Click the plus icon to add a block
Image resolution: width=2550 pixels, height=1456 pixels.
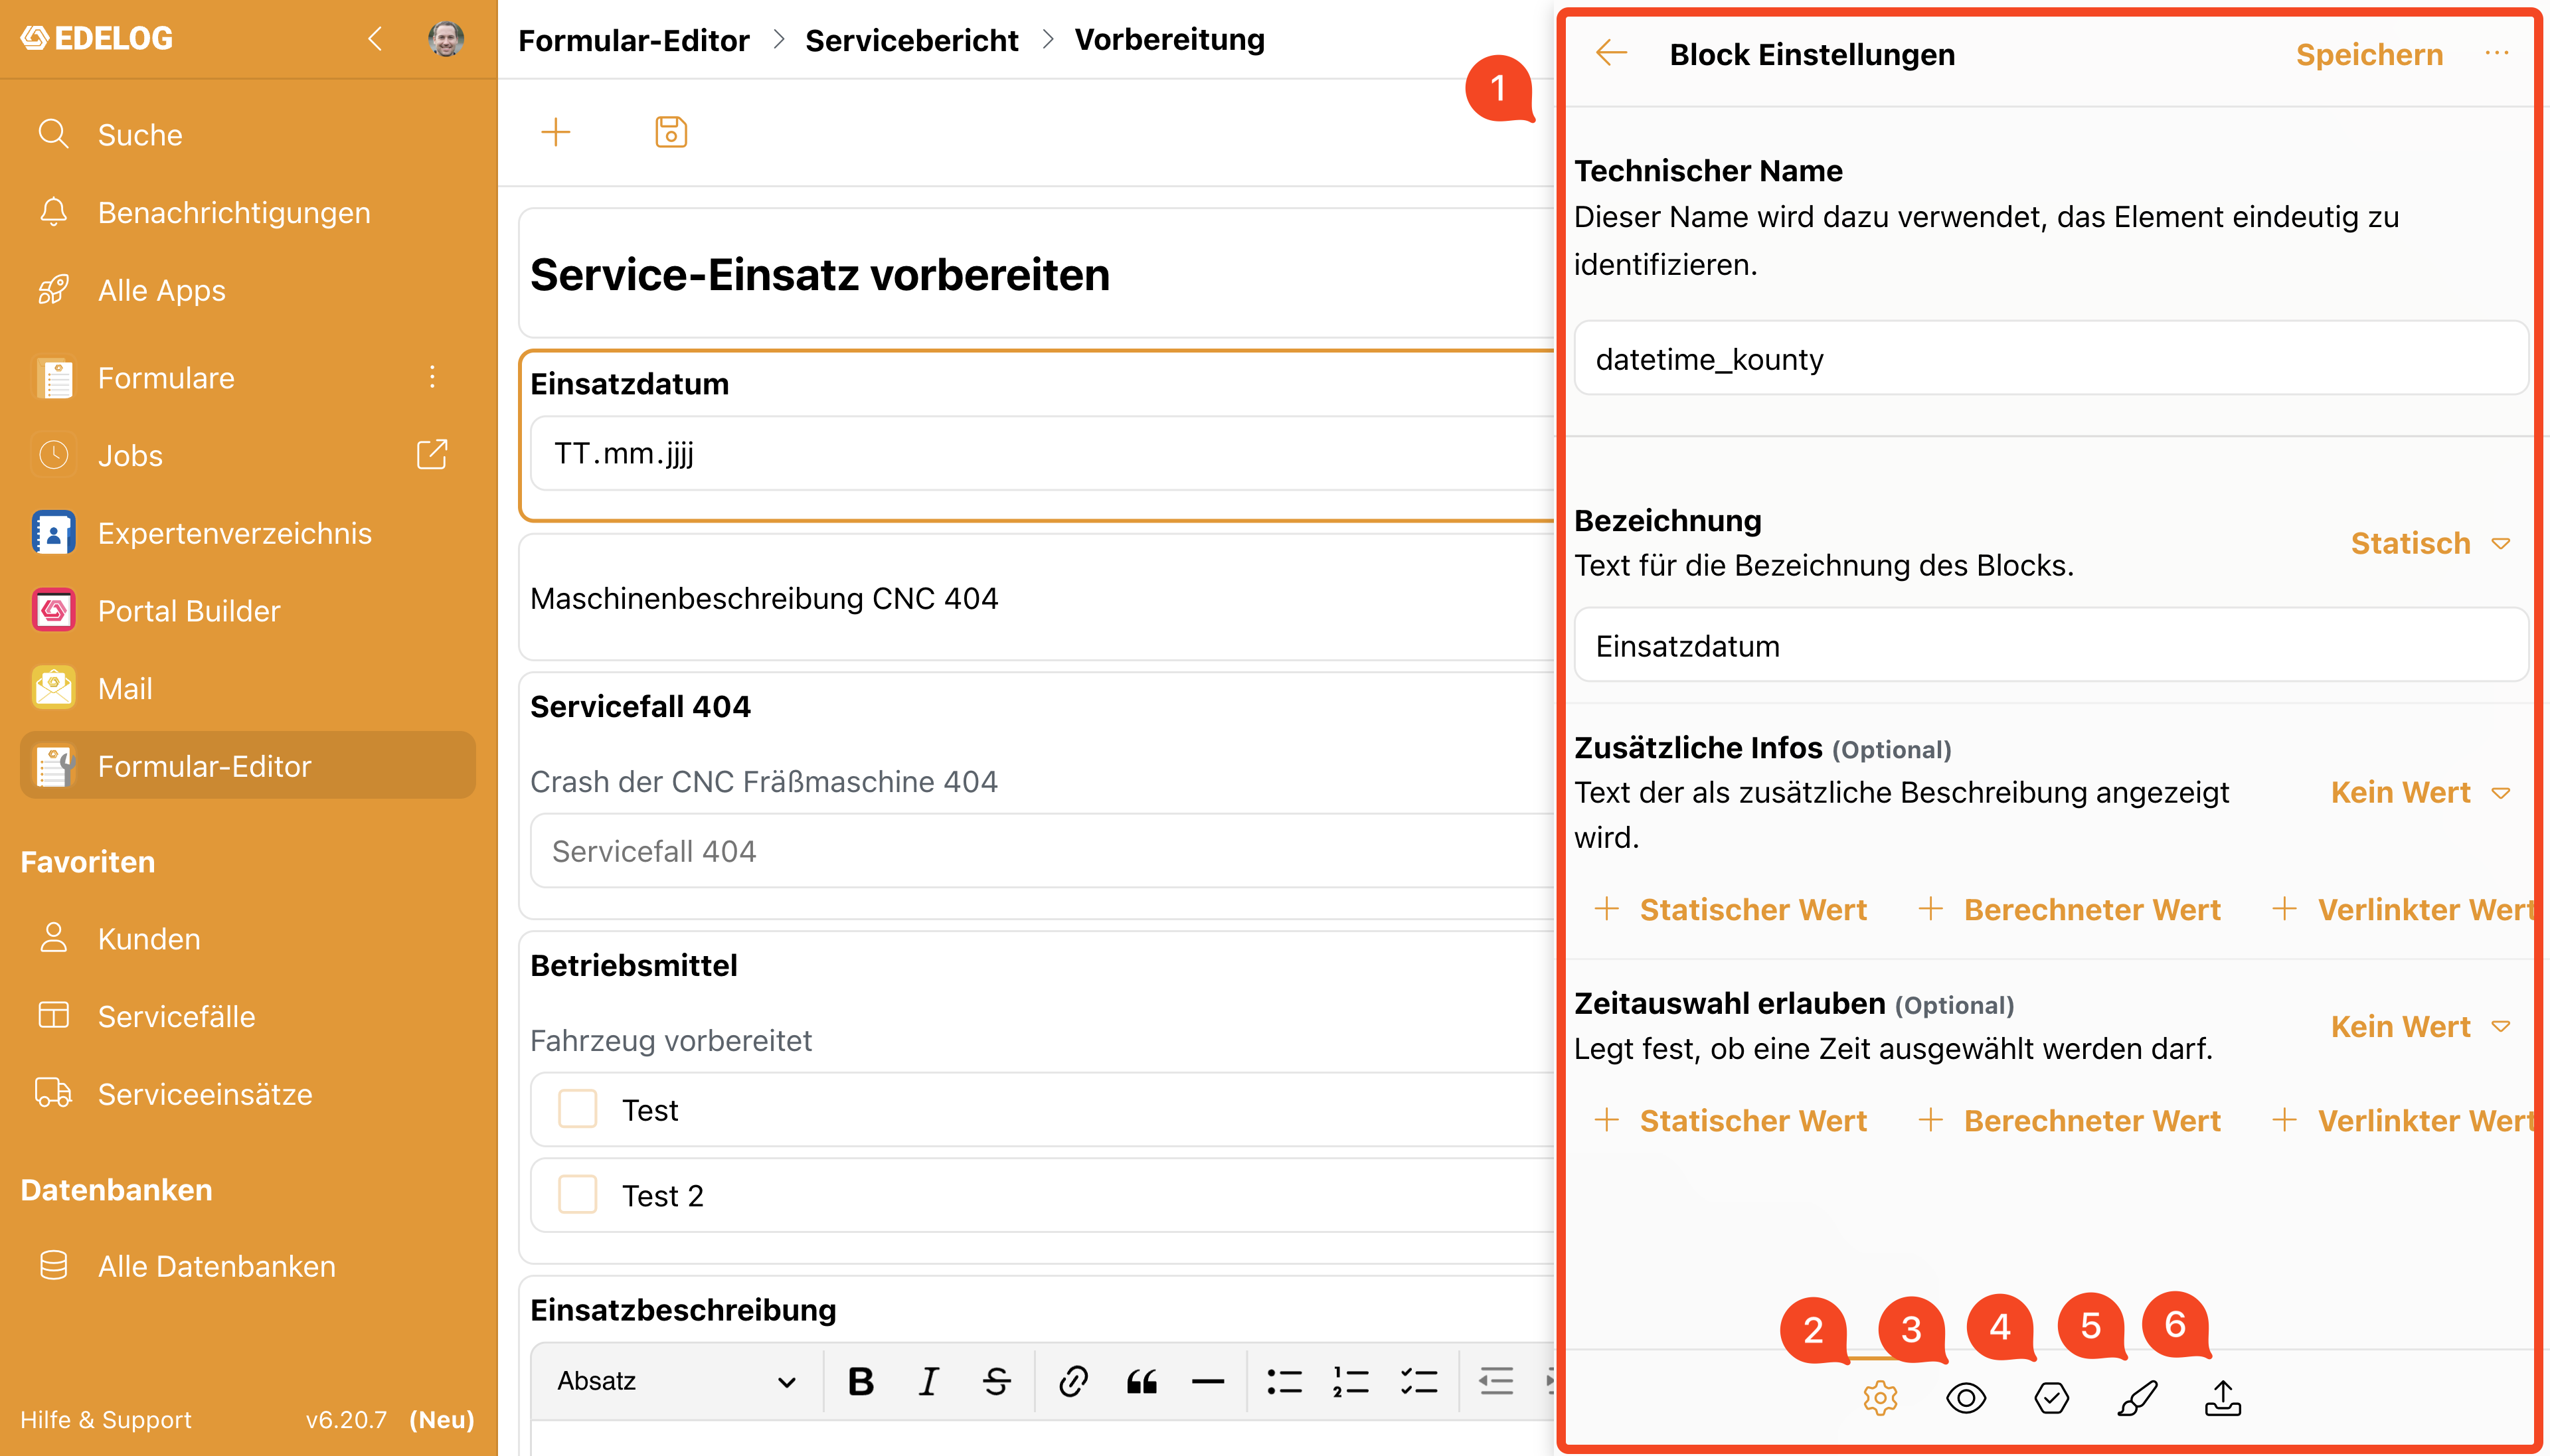tap(556, 132)
